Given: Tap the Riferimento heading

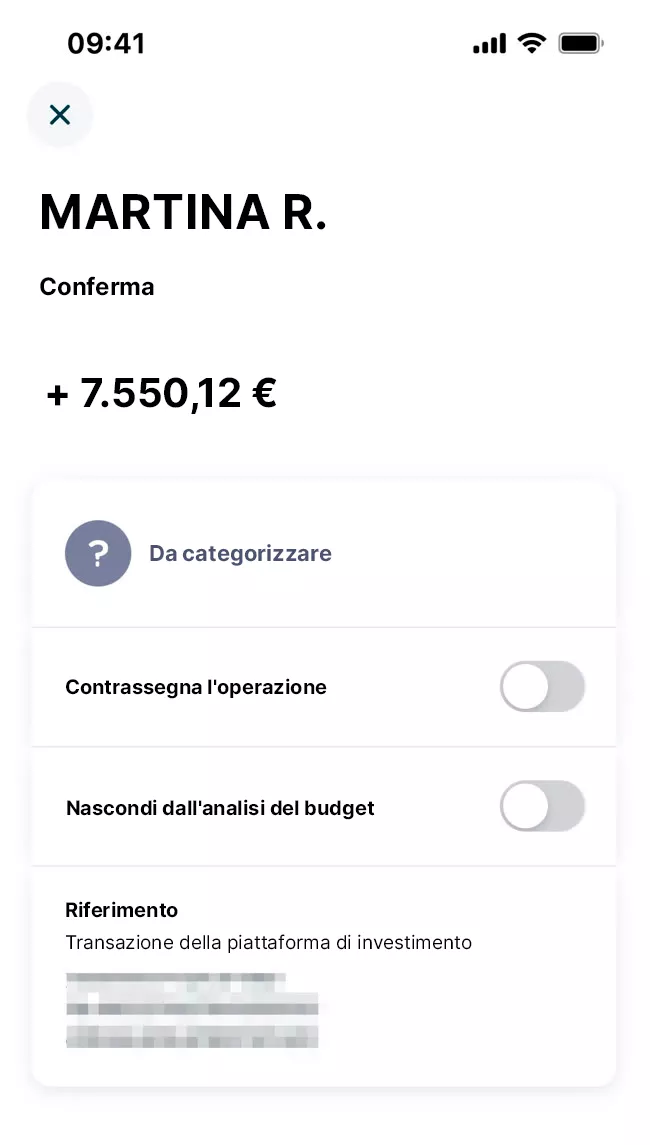Looking at the screenshot, I should [122, 910].
